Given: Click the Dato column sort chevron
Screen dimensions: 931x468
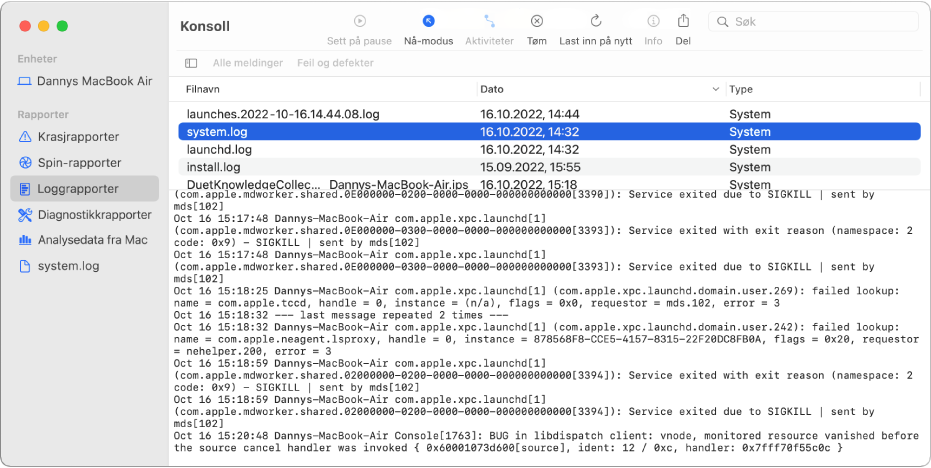Looking at the screenshot, I should point(715,89).
